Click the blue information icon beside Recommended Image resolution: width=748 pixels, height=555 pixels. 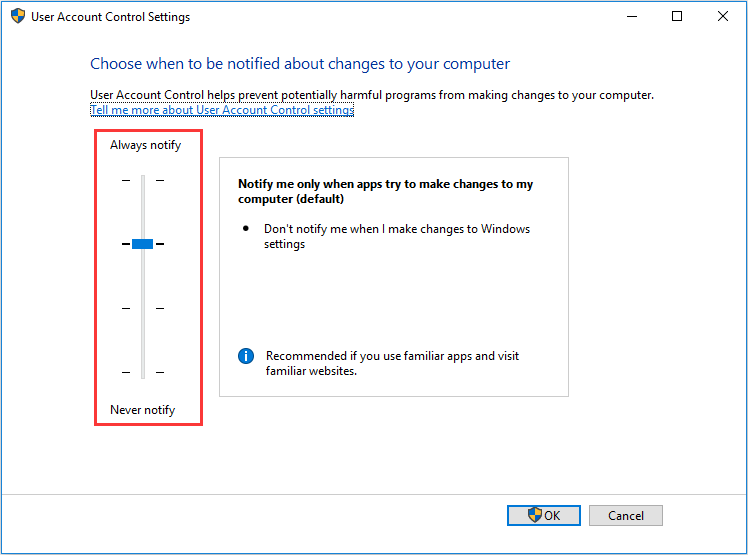coord(246,356)
